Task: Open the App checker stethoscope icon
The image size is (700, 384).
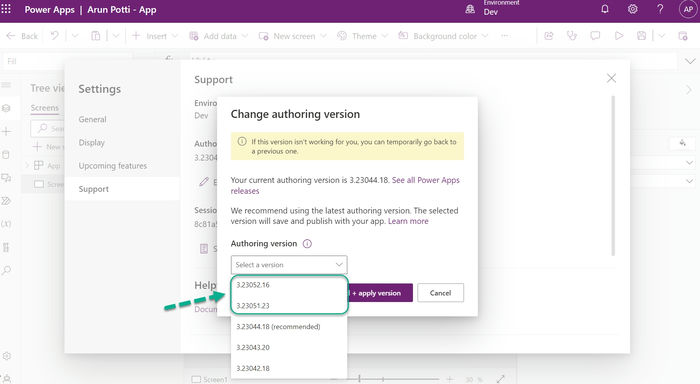Action: point(572,36)
